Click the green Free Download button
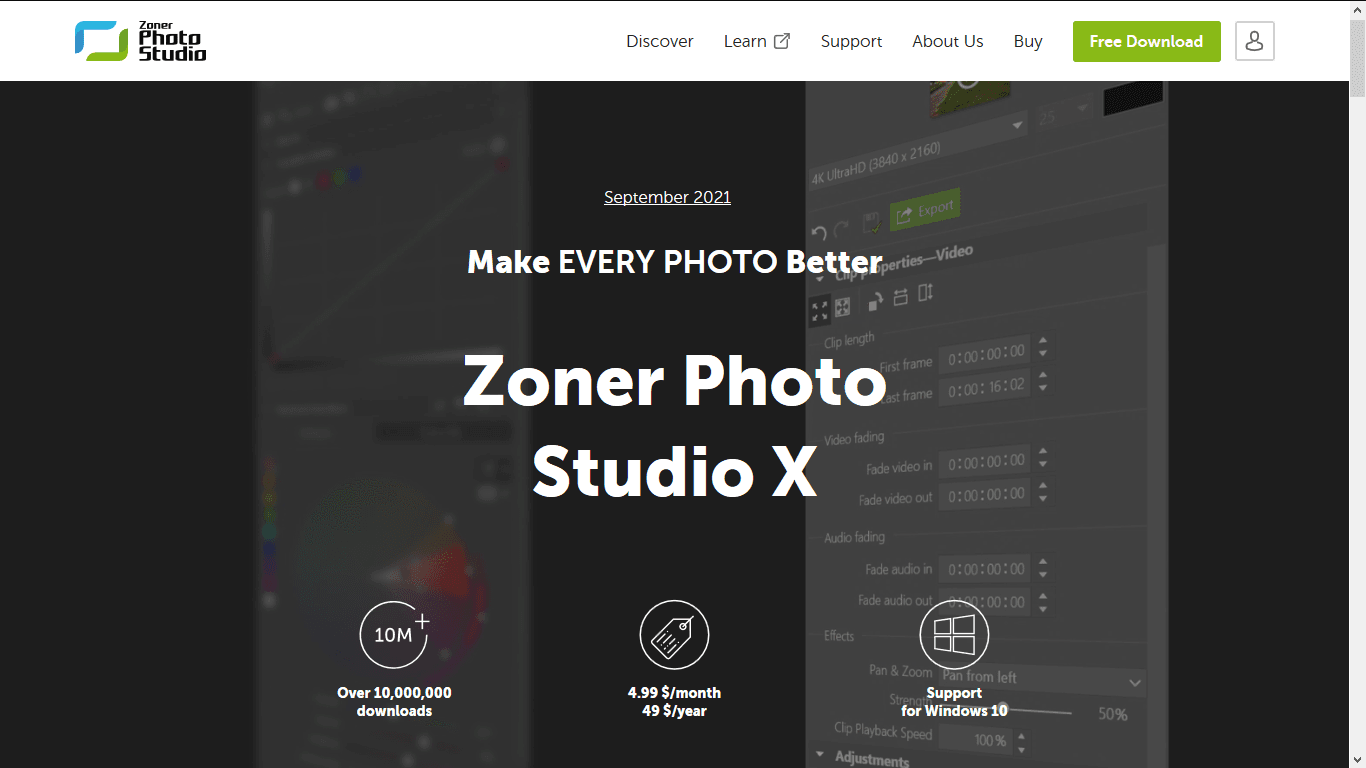The height and width of the screenshot is (768, 1366). click(x=1147, y=41)
